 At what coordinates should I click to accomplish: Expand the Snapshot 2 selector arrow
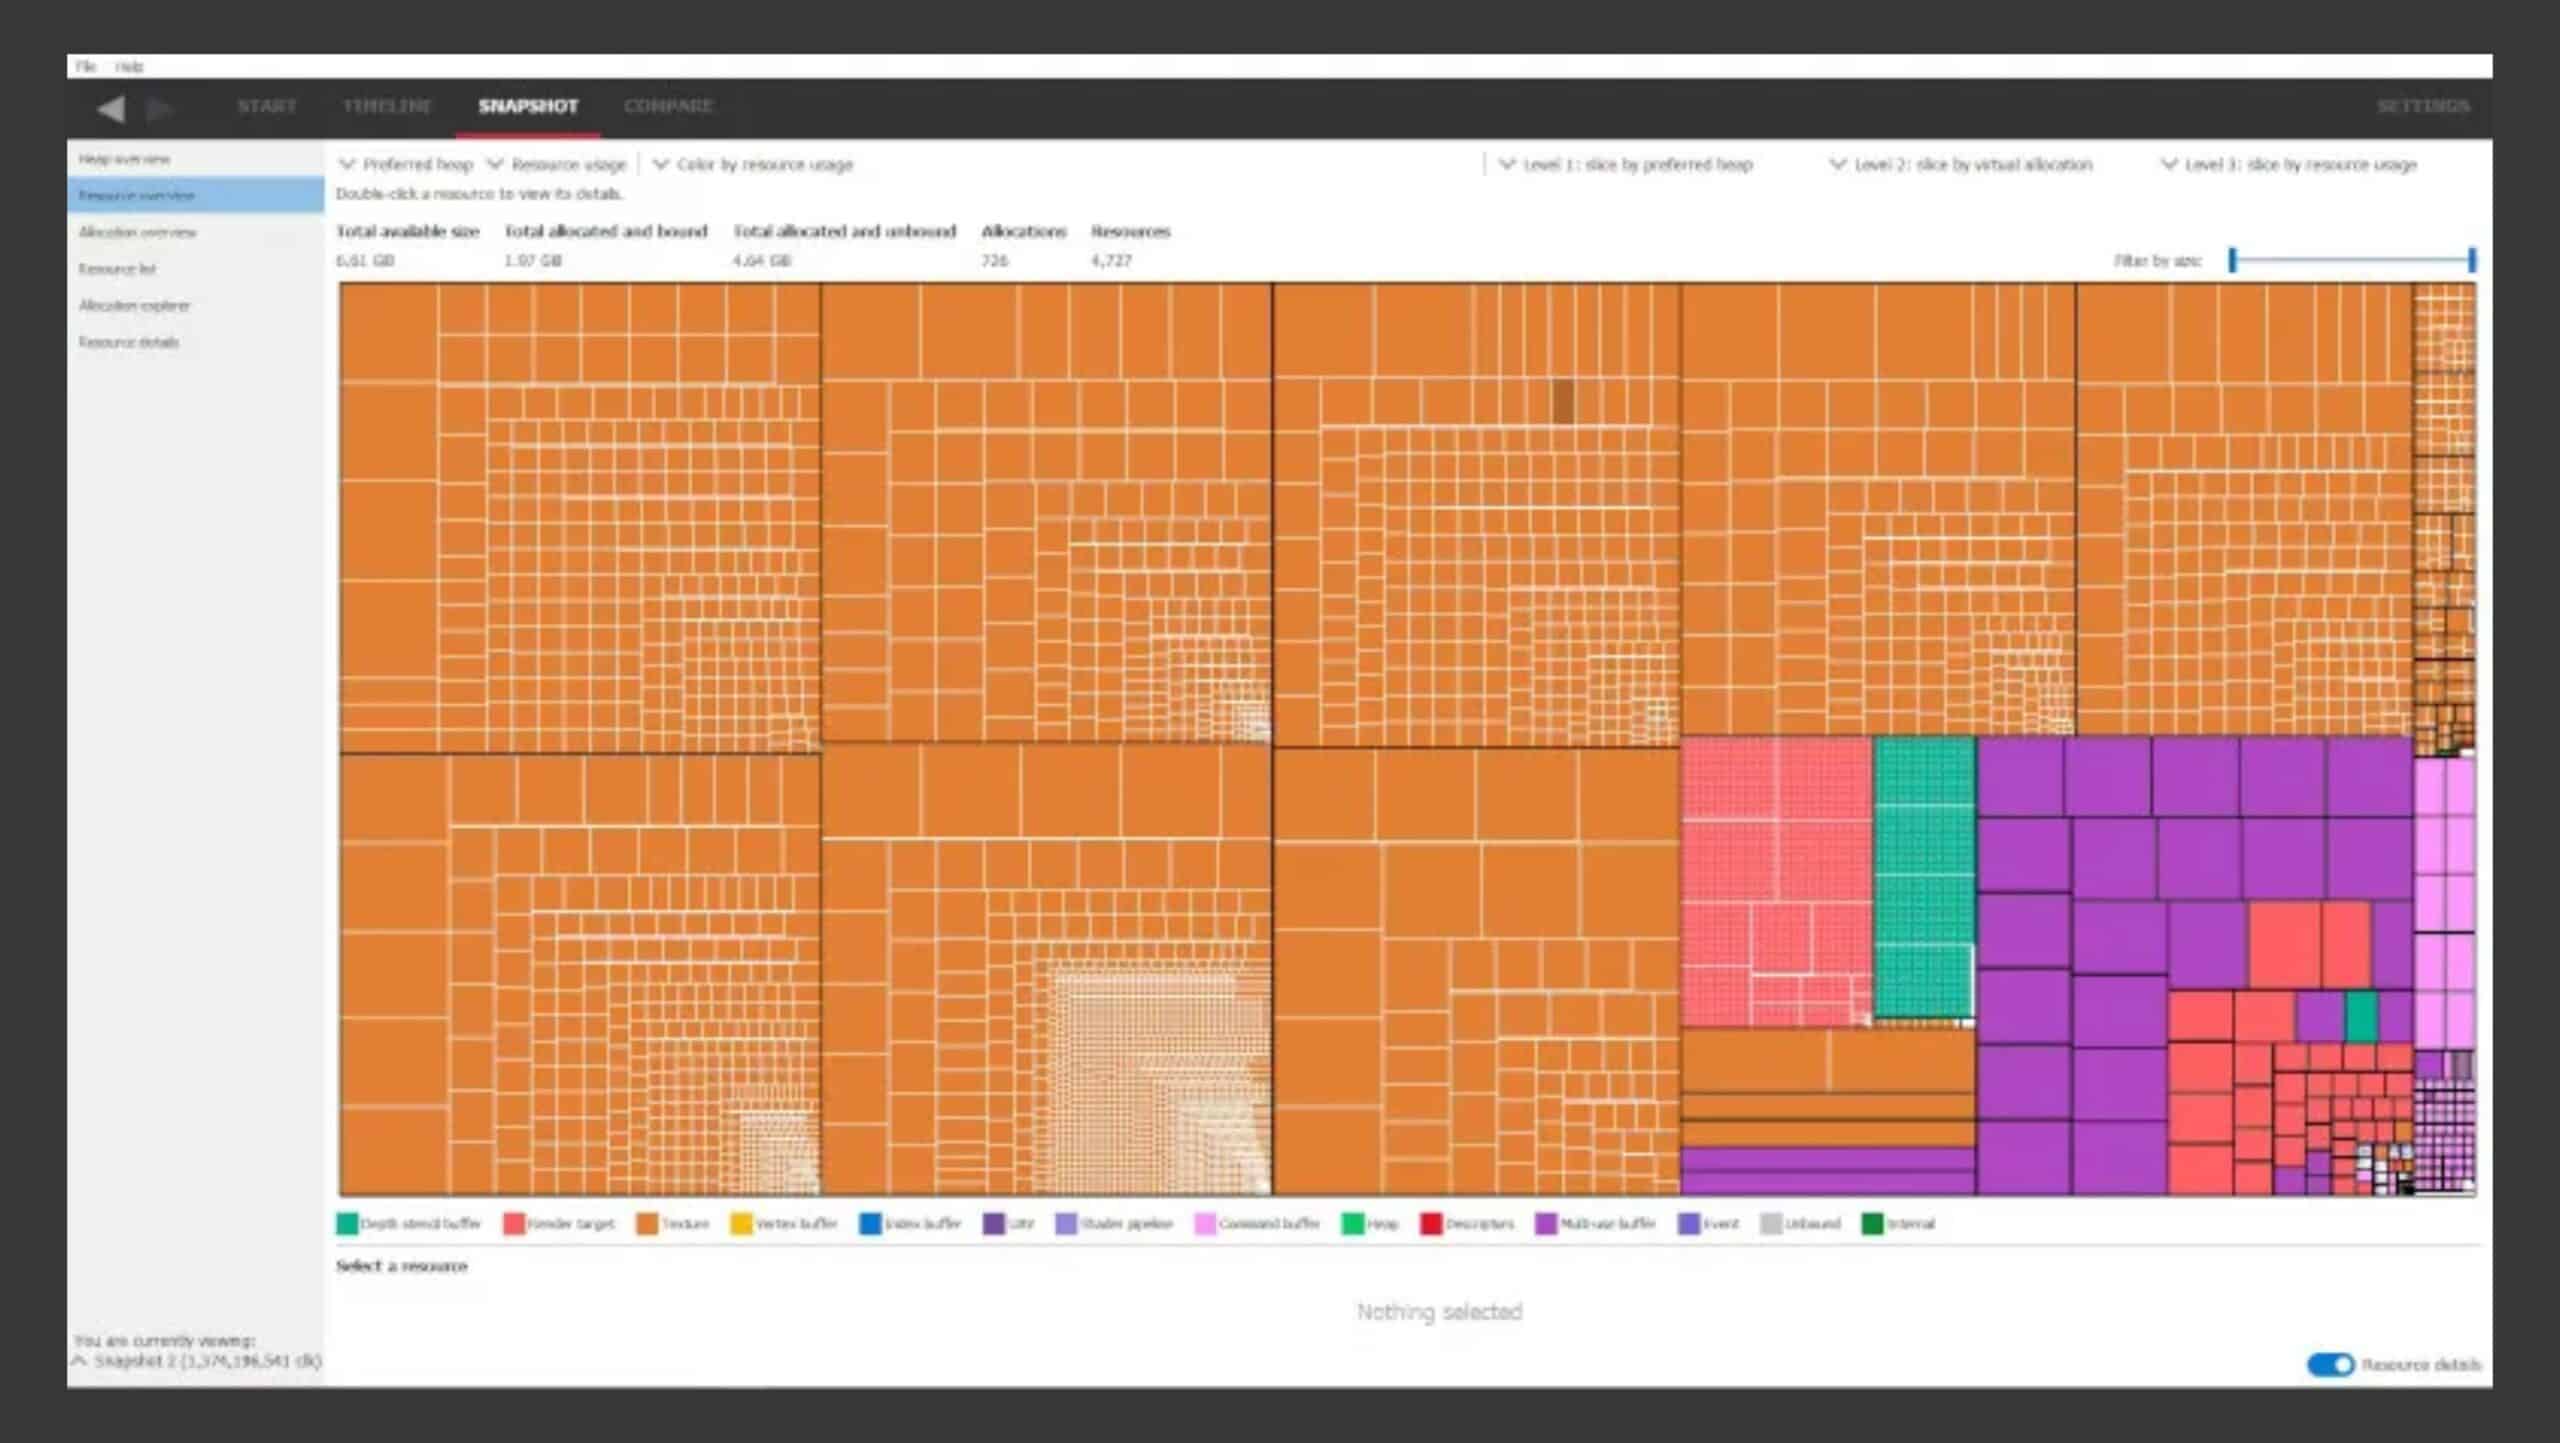pyautogui.click(x=80, y=1361)
